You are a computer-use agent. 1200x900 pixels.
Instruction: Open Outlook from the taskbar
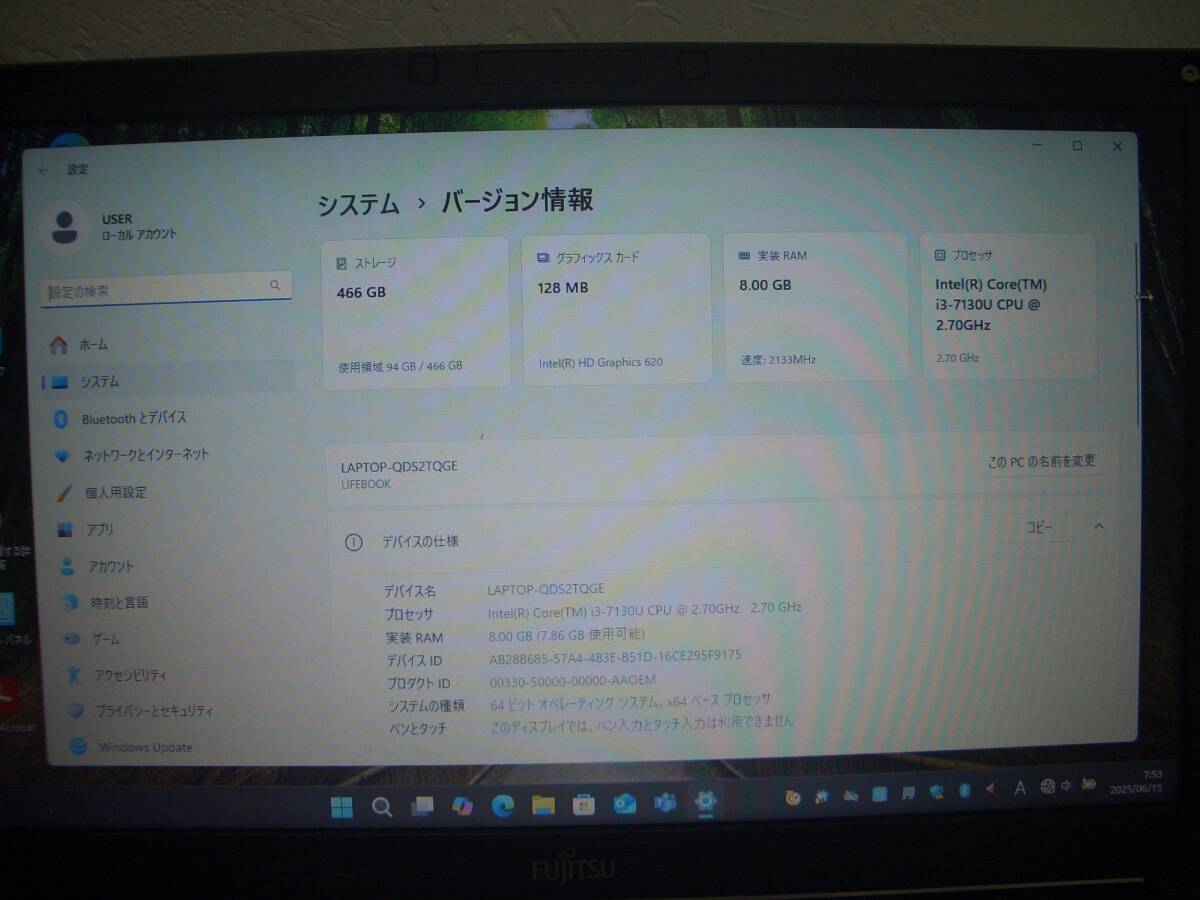(625, 803)
